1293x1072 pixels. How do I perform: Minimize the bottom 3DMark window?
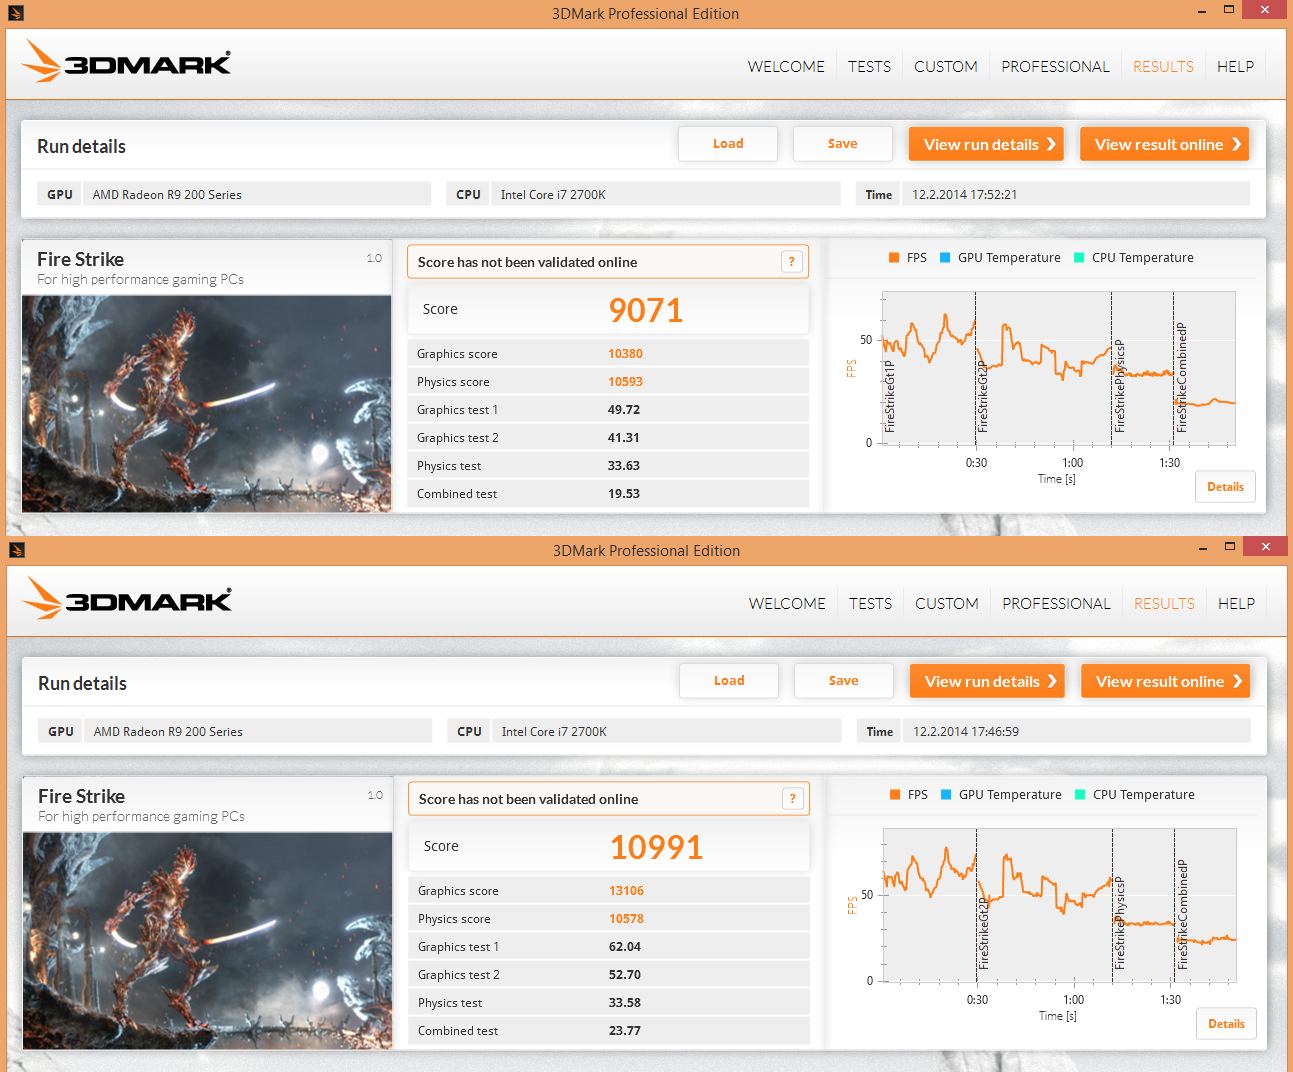[x=1203, y=548]
